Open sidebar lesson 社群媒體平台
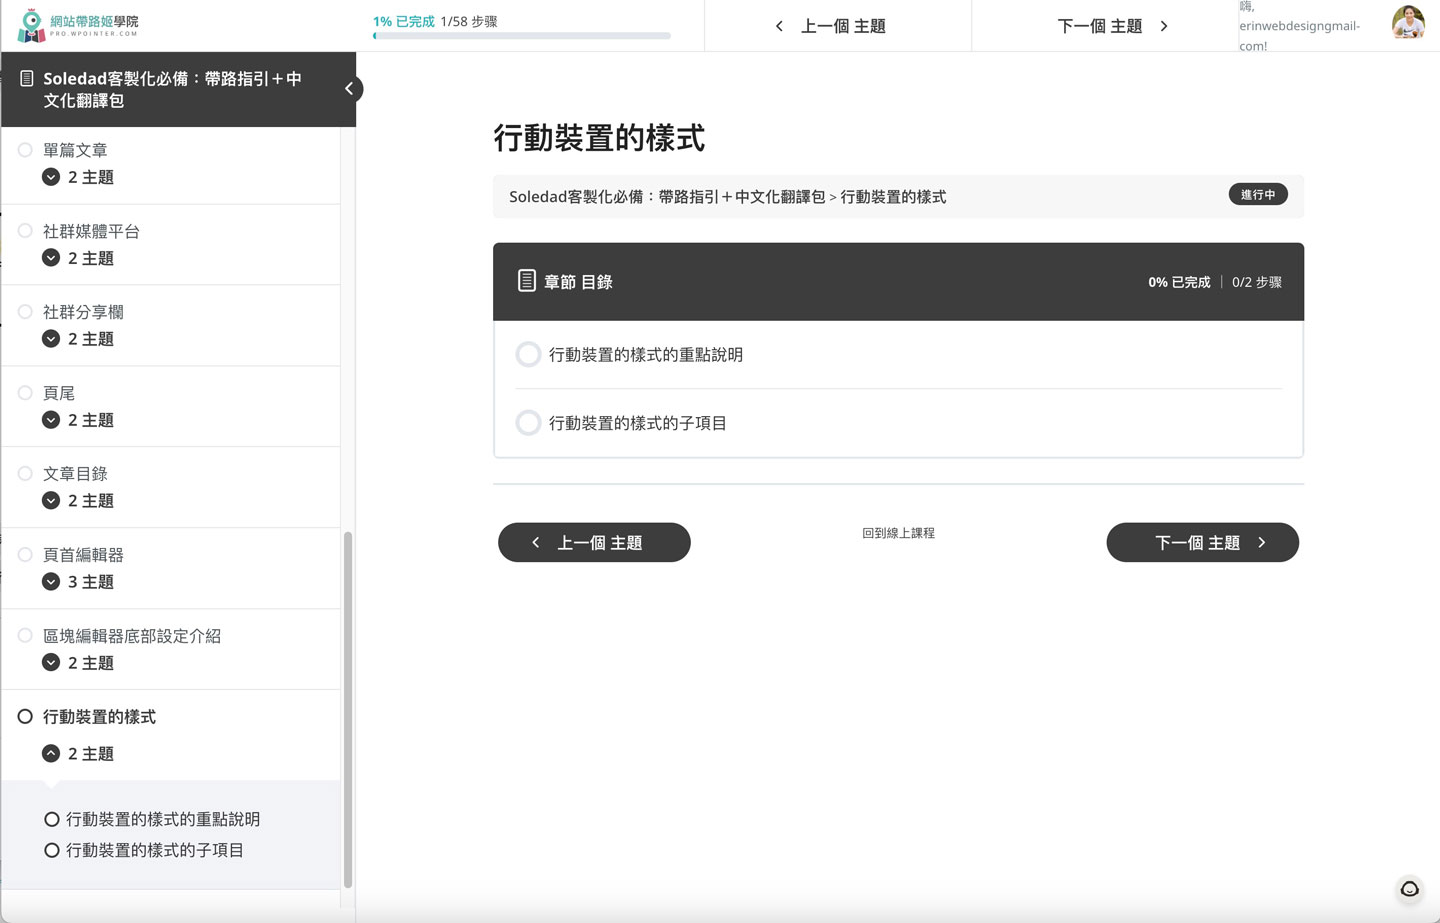 (91, 231)
